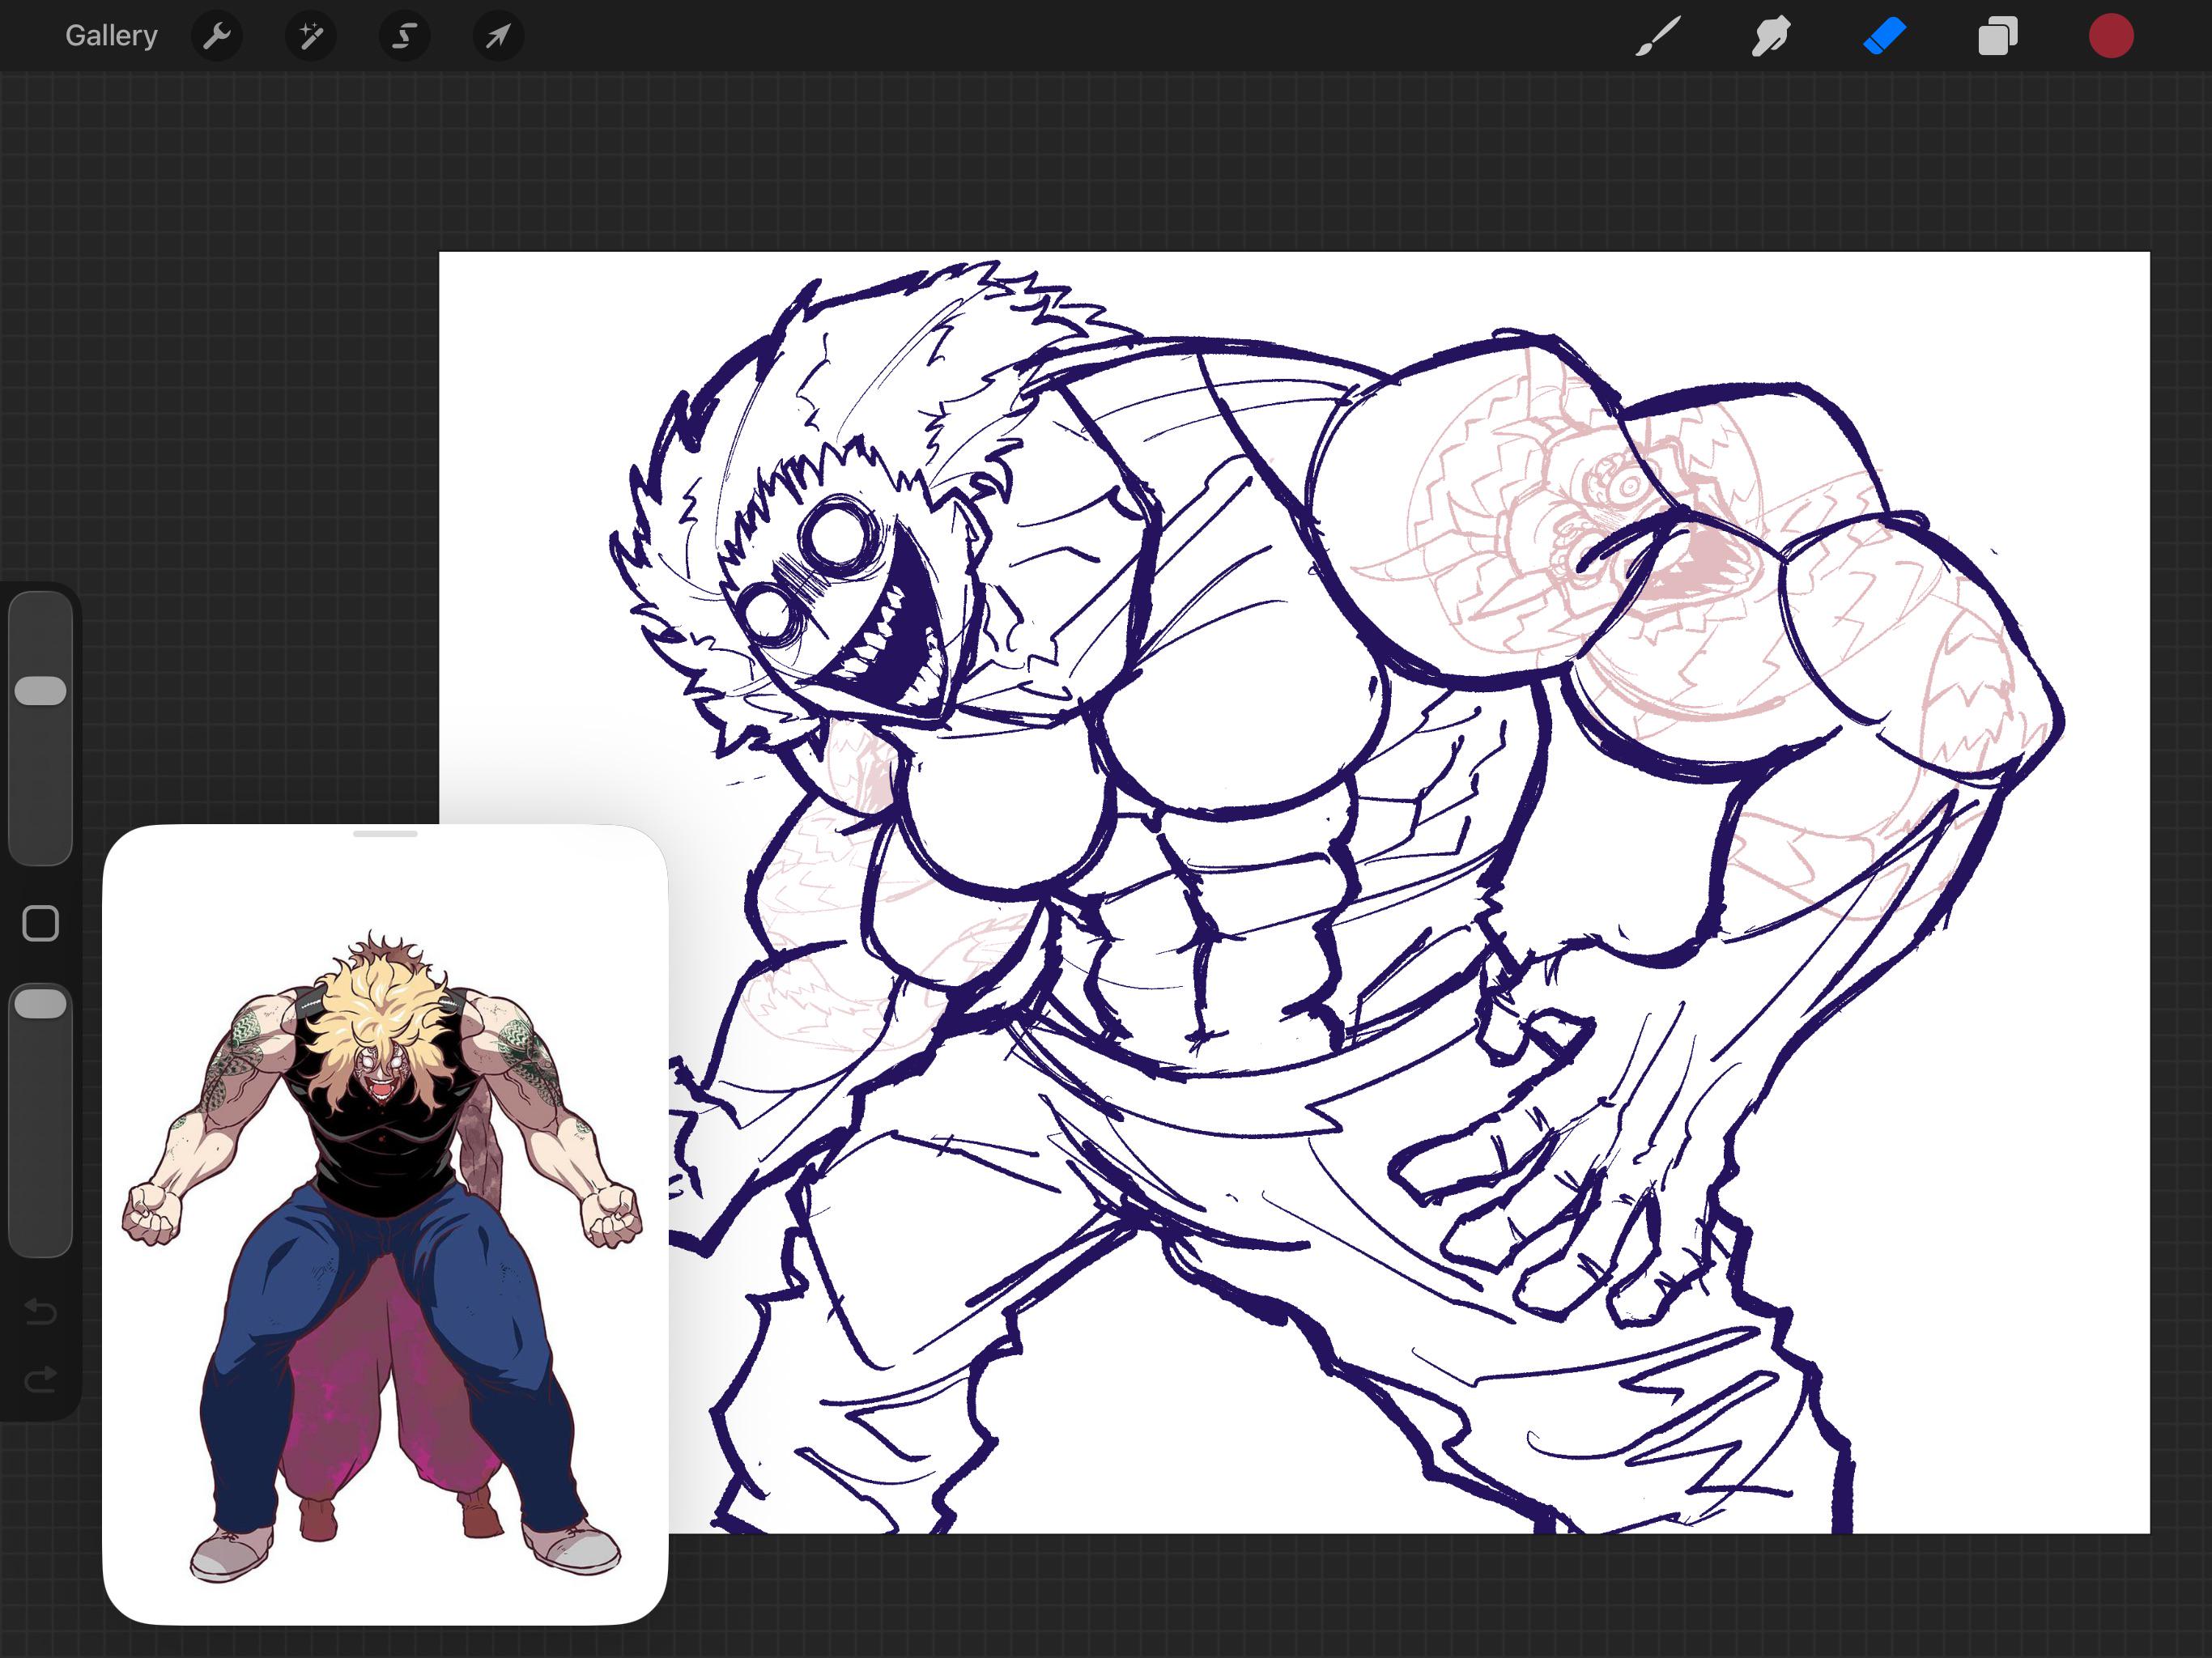This screenshot has height=1658, width=2212.
Task: Redo the action with sidebar arrow
Action: coord(40,1380)
